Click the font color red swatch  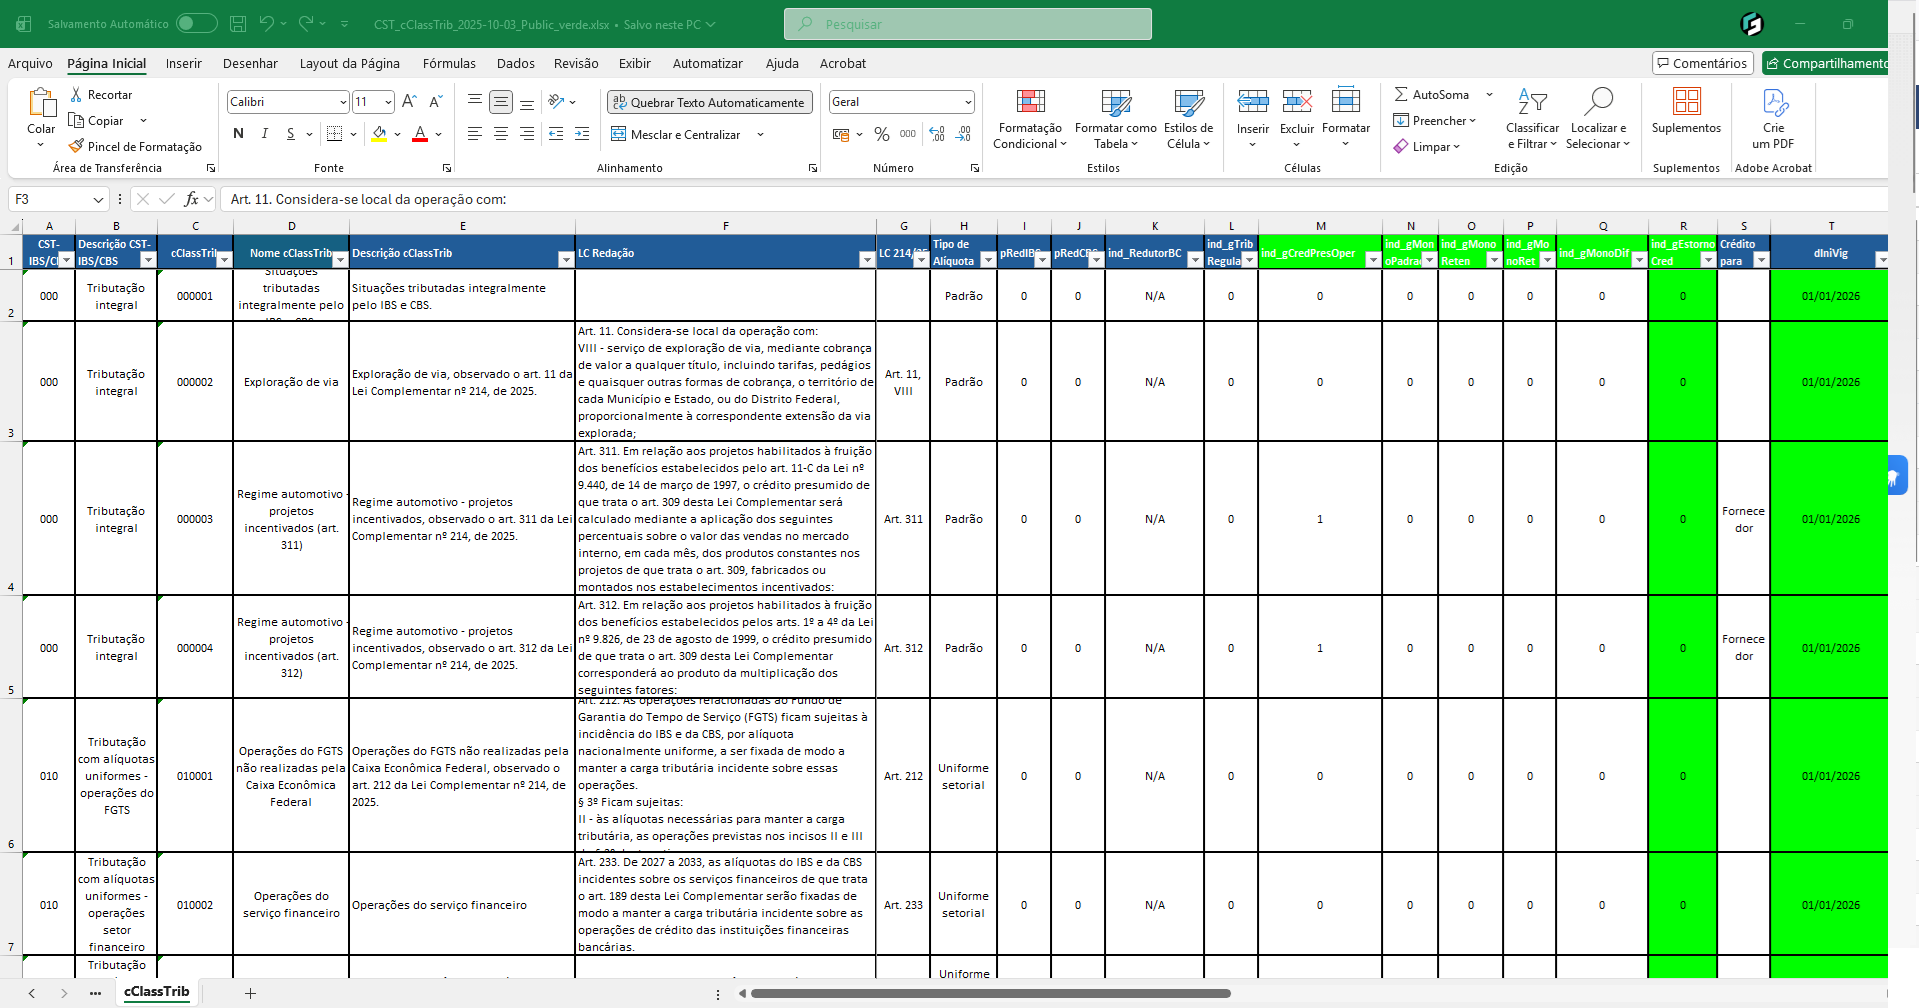tap(420, 134)
